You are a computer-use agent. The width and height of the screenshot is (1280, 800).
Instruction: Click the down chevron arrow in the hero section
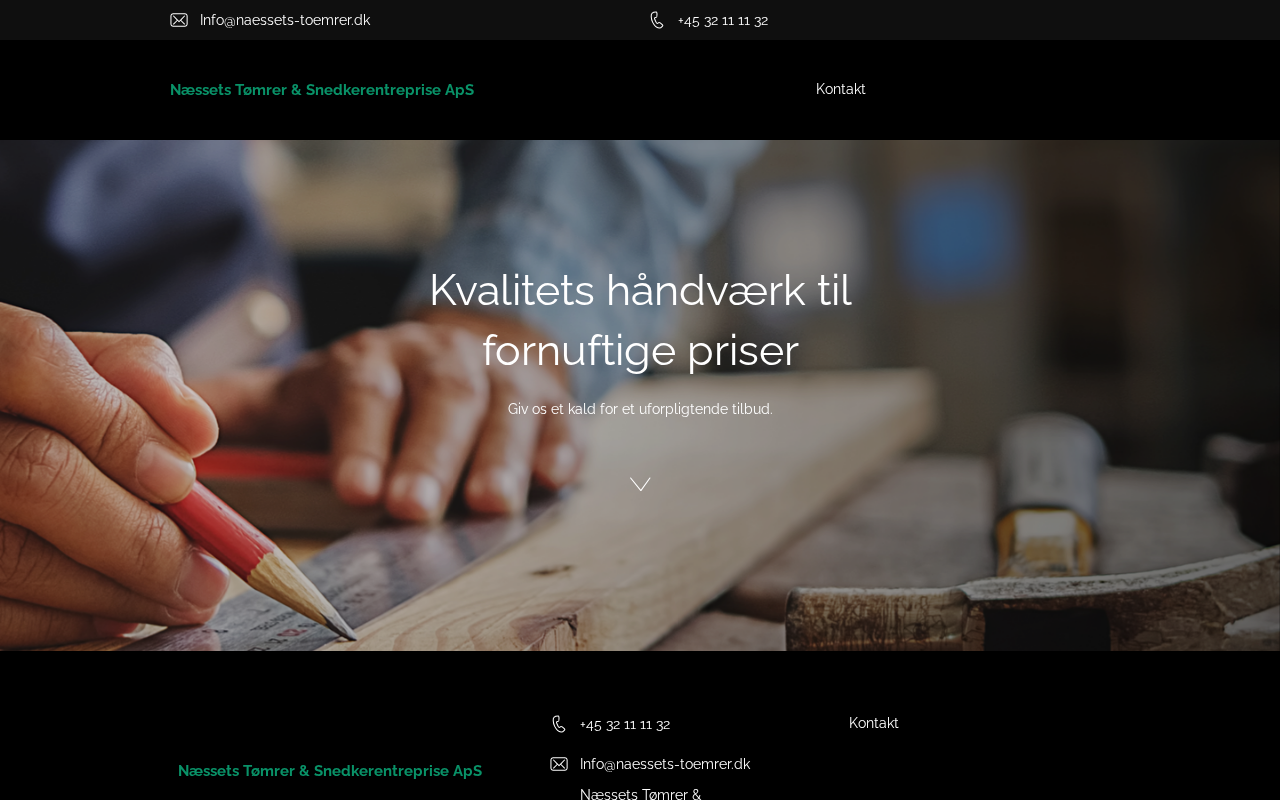640,484
